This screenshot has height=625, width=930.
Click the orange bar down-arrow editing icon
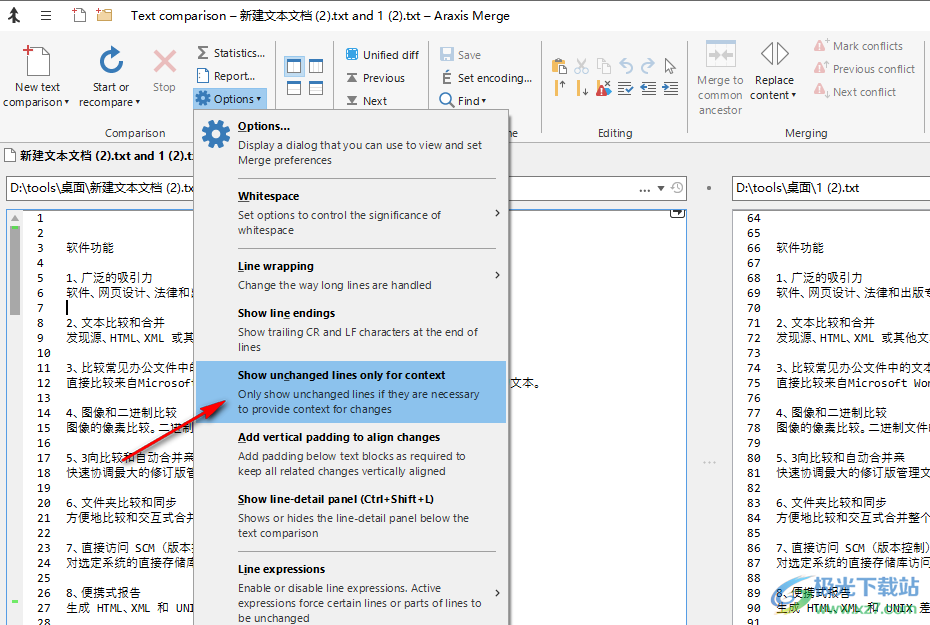[582, 89]
